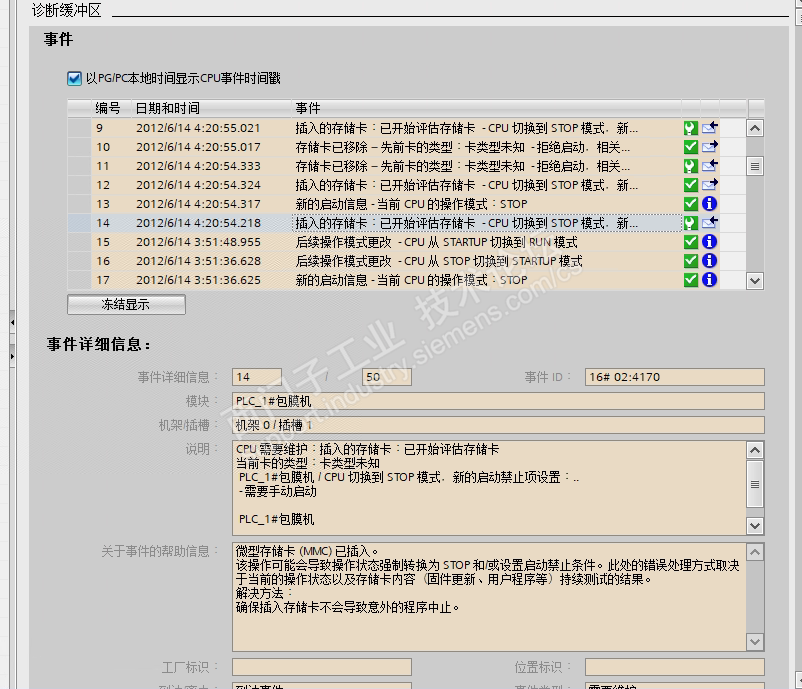Click maintenance wrench icon in row 9
802x689 pixels.
[x=690, y=128]
